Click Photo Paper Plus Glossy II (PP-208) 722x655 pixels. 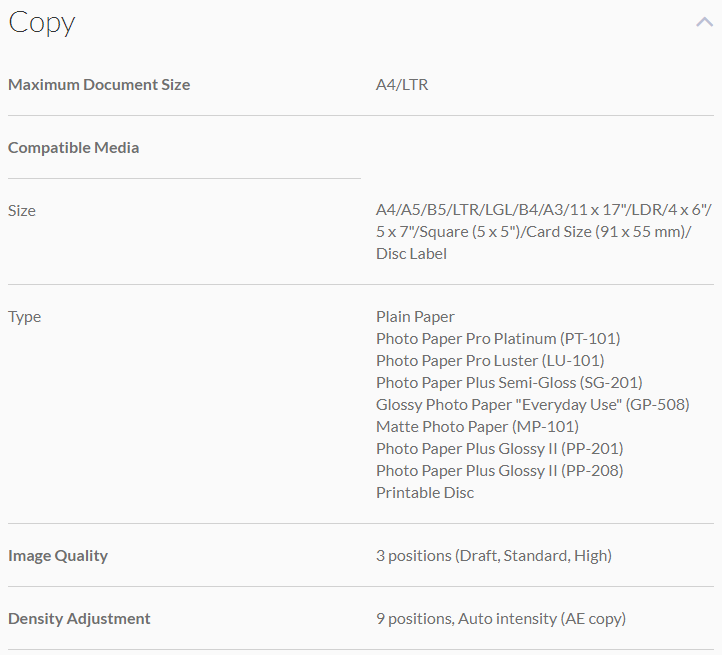tap(499, 470)
